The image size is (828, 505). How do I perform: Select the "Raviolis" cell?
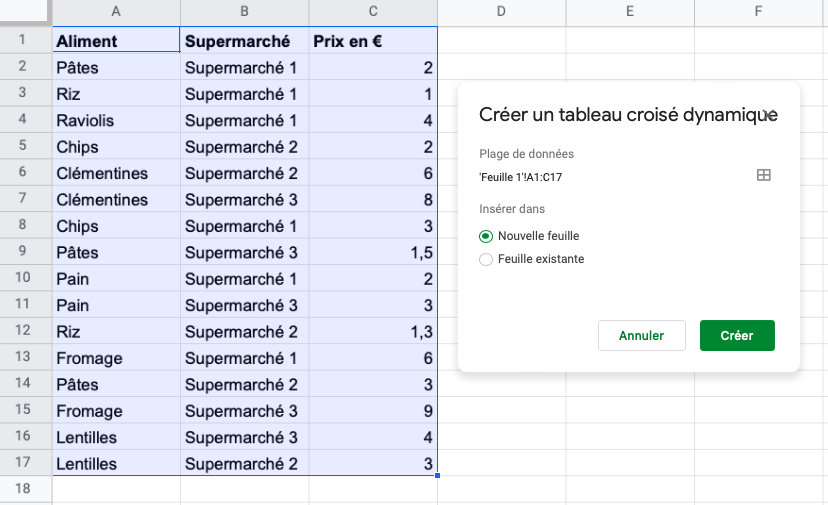pos(116,120)
